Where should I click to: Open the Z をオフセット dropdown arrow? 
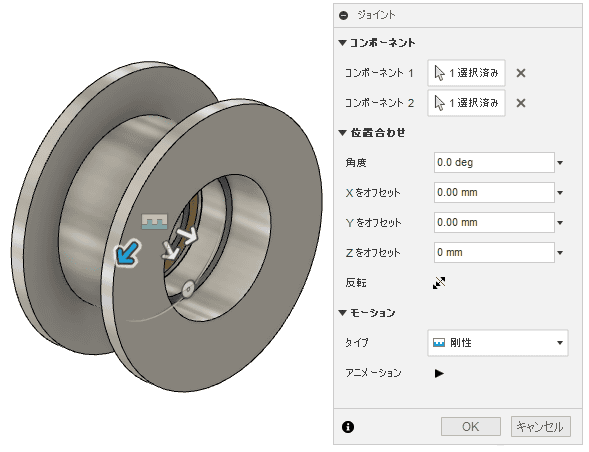click(x=560, y=253)
